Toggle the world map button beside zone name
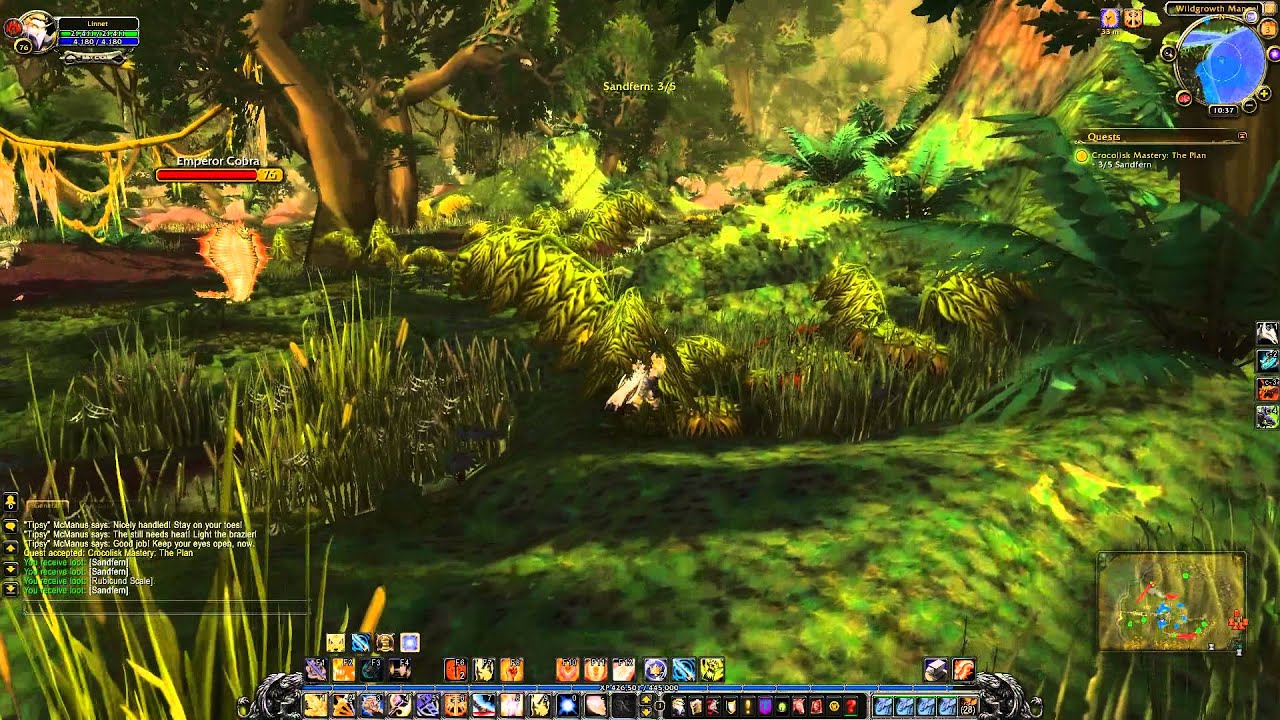Image resolution: width=1280 pixels, height=720 pixels. point(1270,8)
